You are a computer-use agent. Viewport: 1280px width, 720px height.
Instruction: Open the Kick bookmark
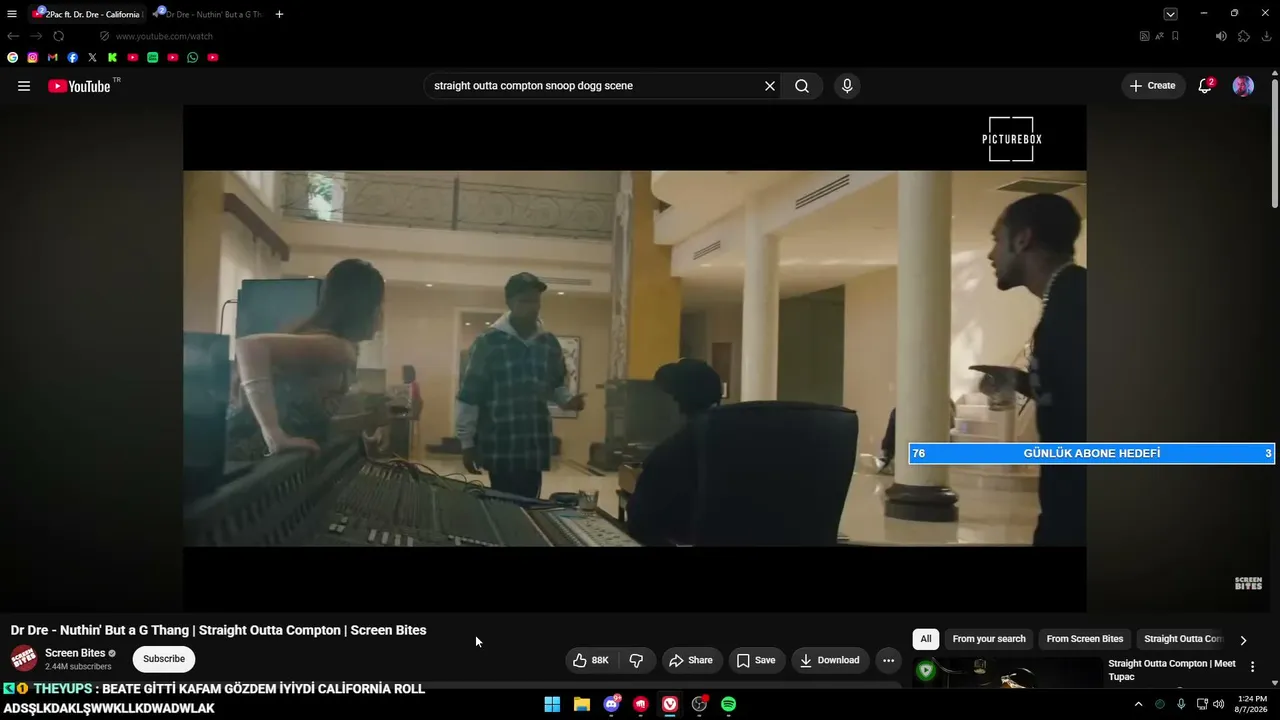(112, 58)
